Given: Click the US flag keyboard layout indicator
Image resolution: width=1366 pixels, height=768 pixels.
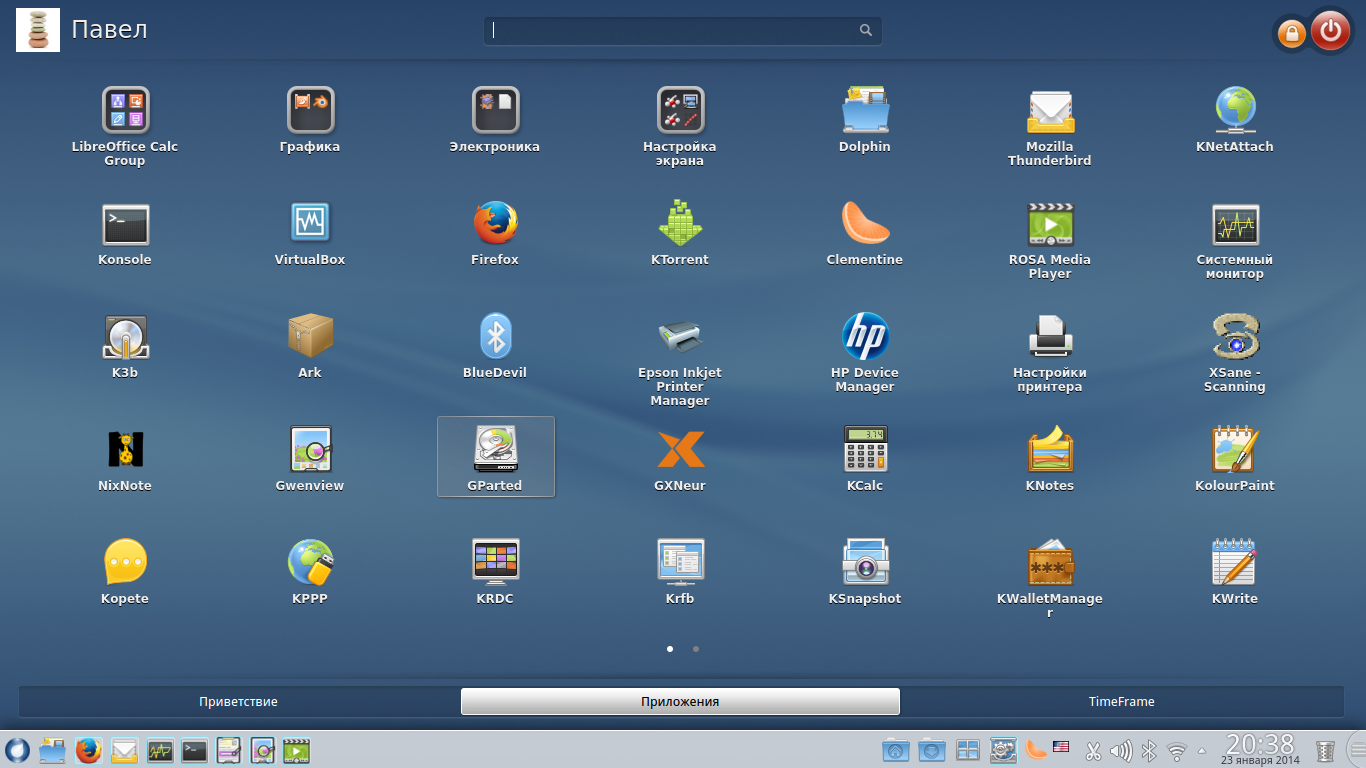Looking at the screenshot, I should tap(1061, 746).
